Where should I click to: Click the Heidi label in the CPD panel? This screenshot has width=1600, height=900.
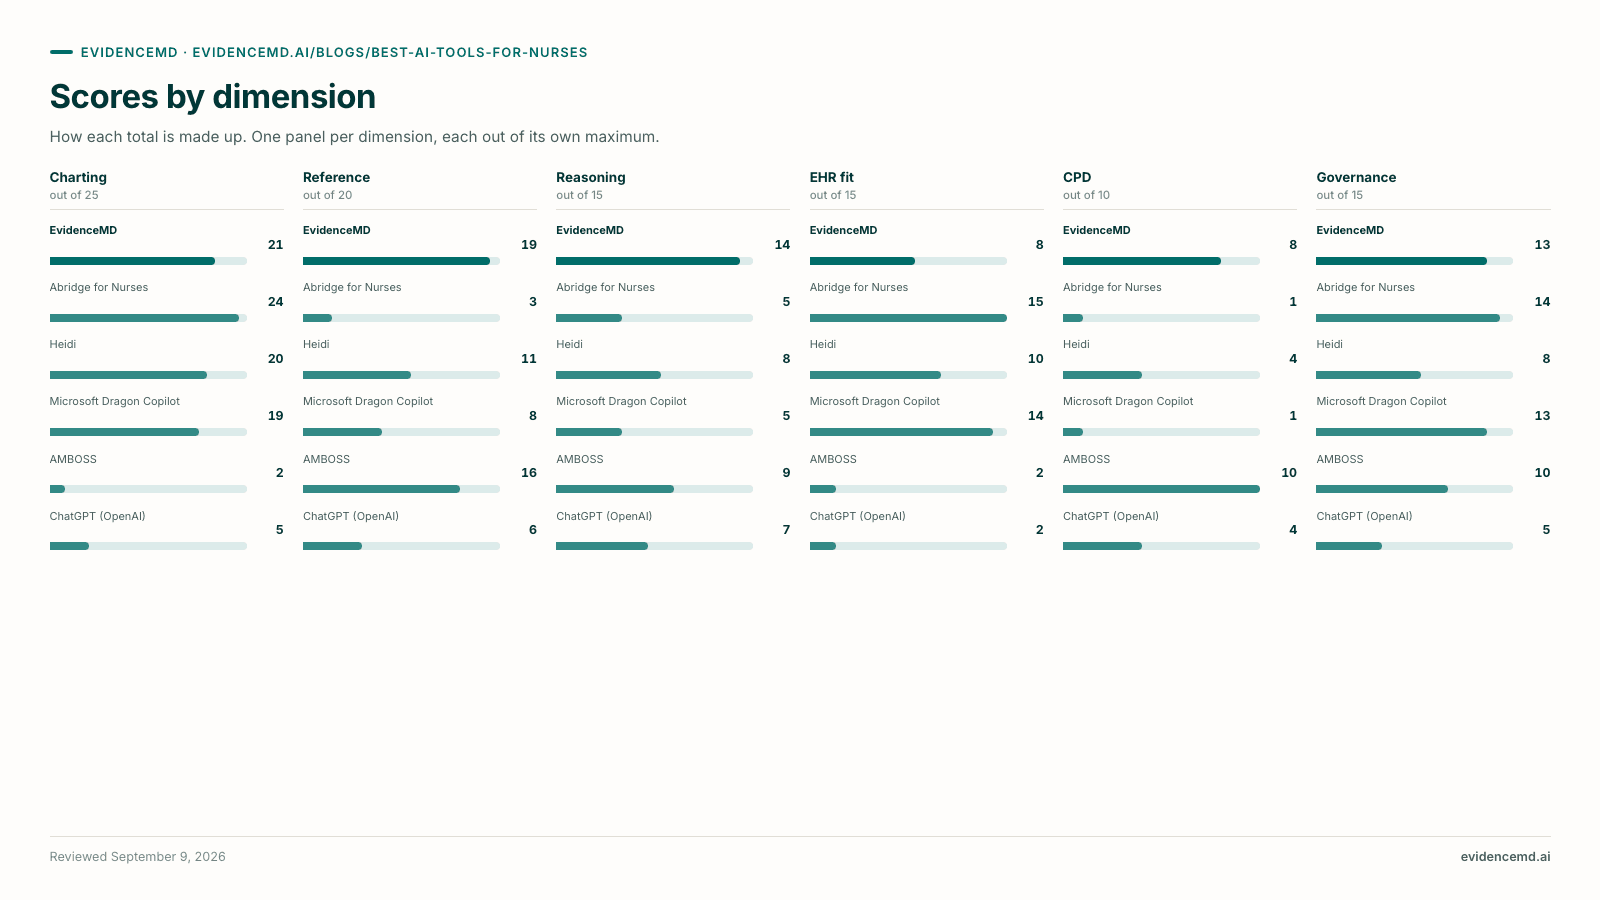[x=1076, y=344]
